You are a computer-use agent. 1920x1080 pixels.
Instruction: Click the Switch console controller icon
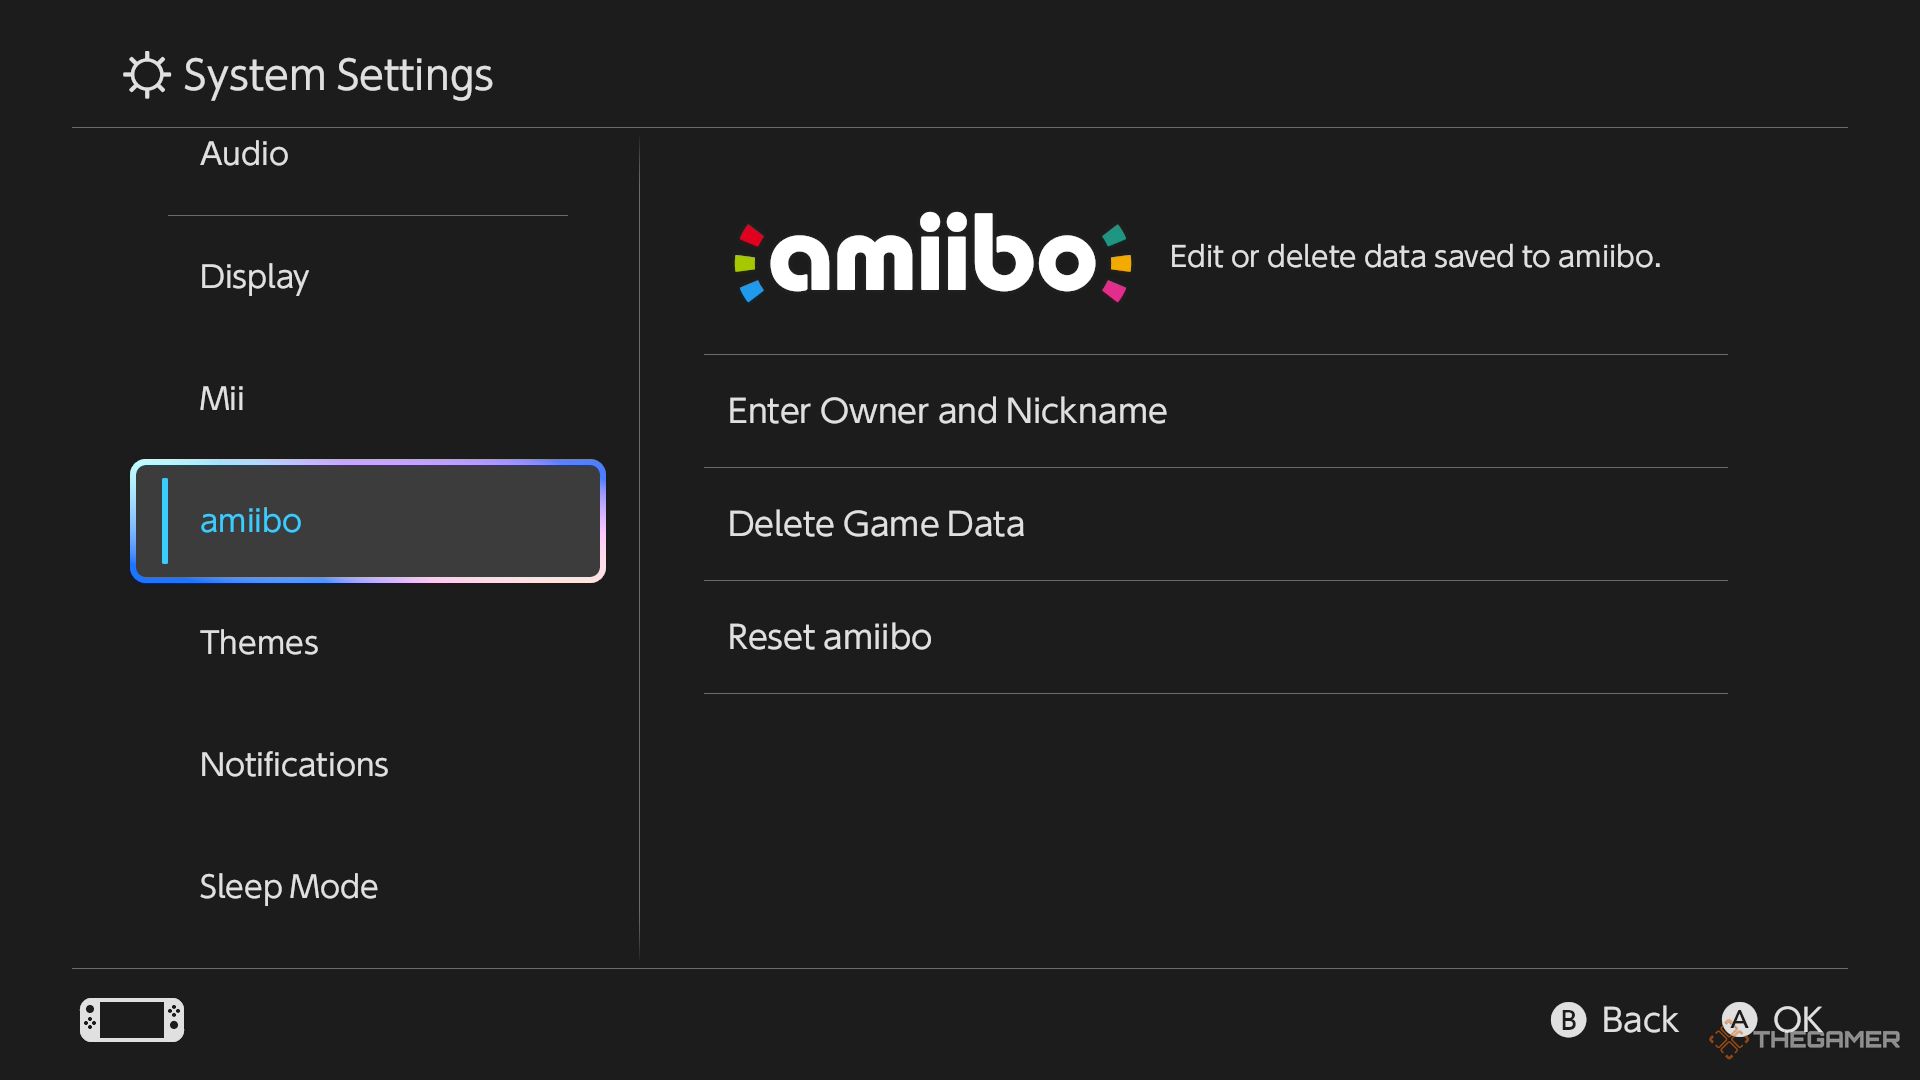click(132, 1020)
